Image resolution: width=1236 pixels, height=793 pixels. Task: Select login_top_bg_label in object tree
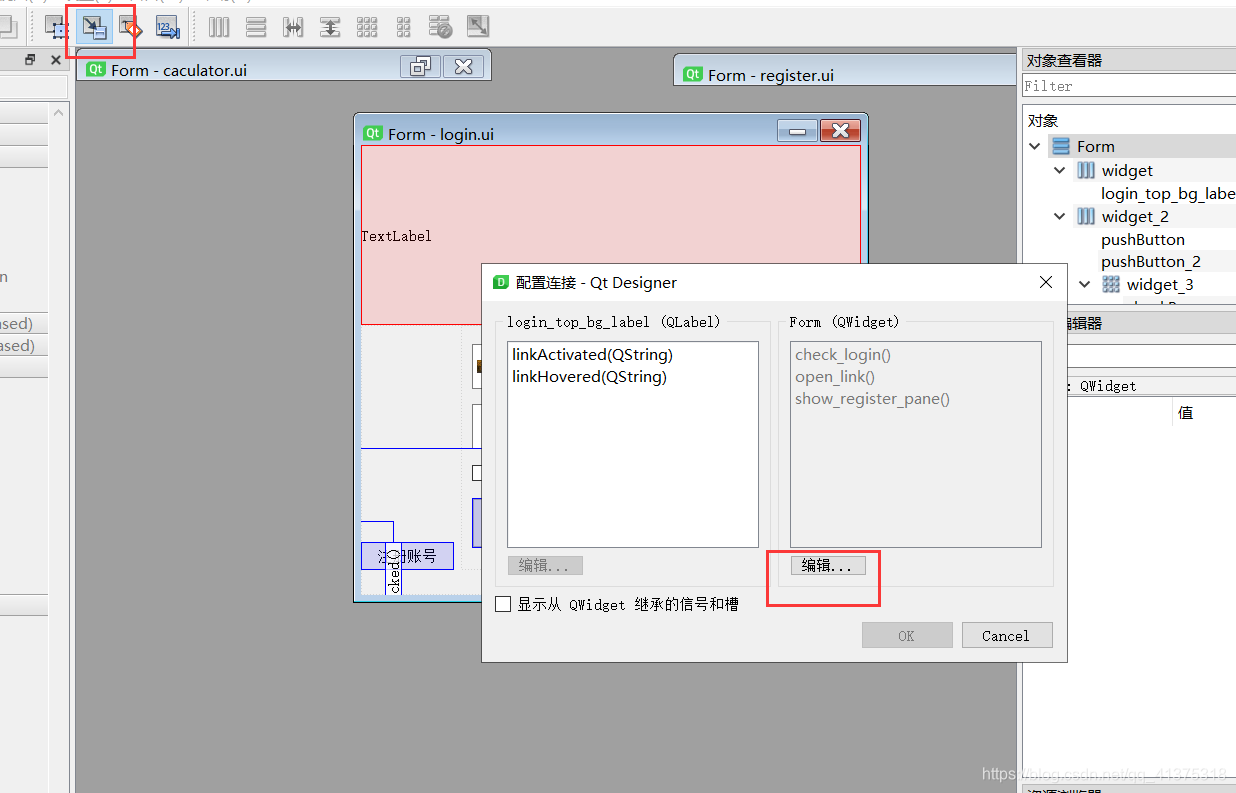point(1168,193)
